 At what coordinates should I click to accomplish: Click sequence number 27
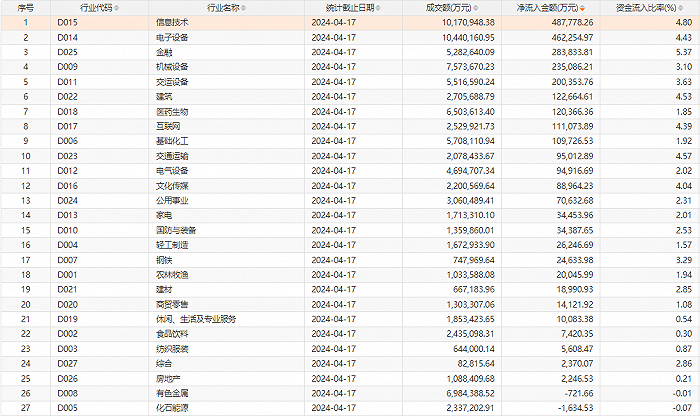[x=26, y=408]
